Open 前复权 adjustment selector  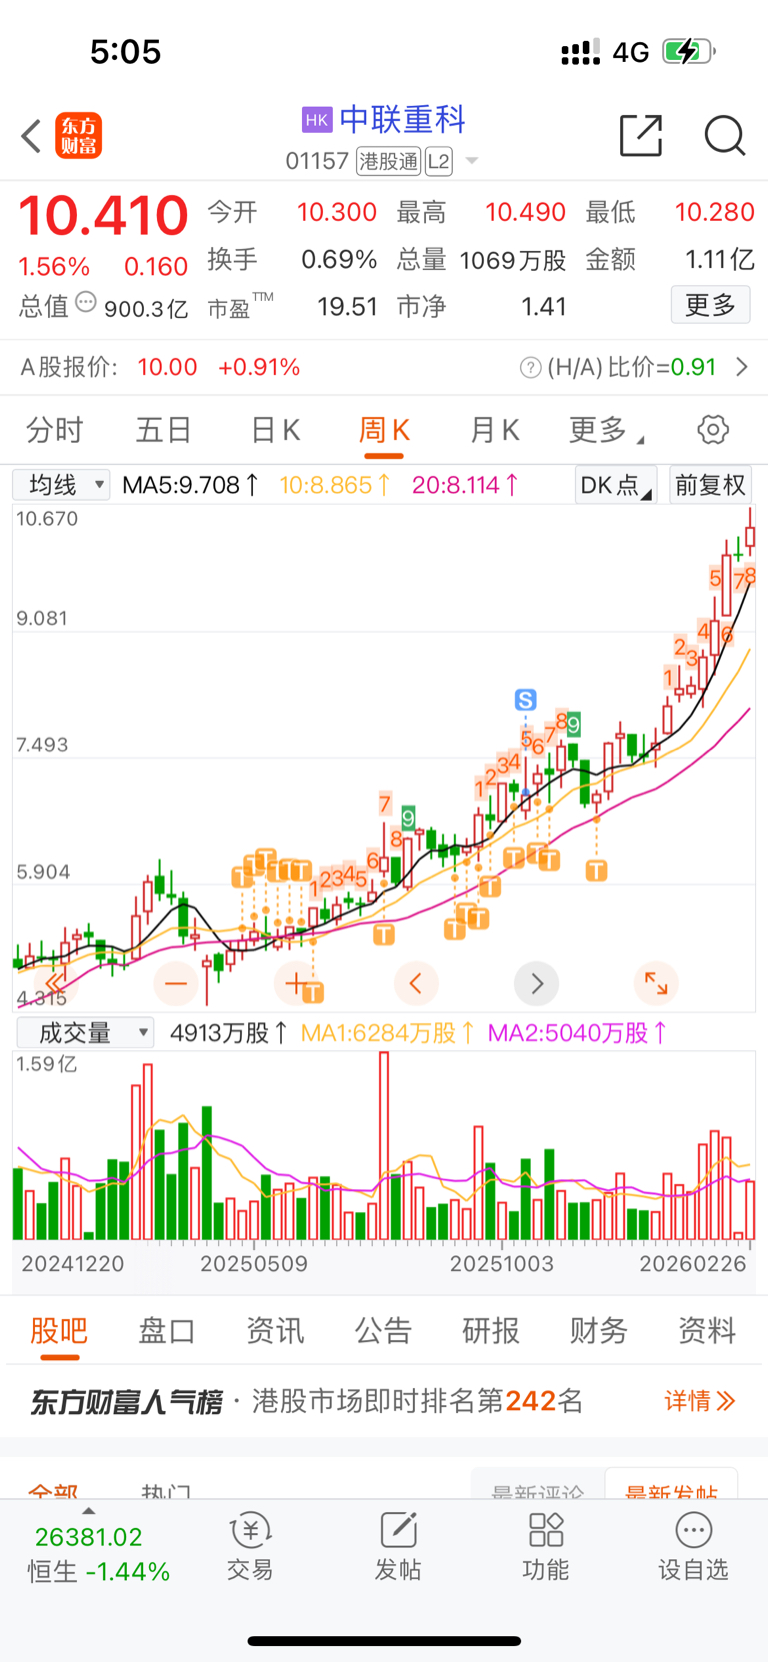click(x=711, y=485)
